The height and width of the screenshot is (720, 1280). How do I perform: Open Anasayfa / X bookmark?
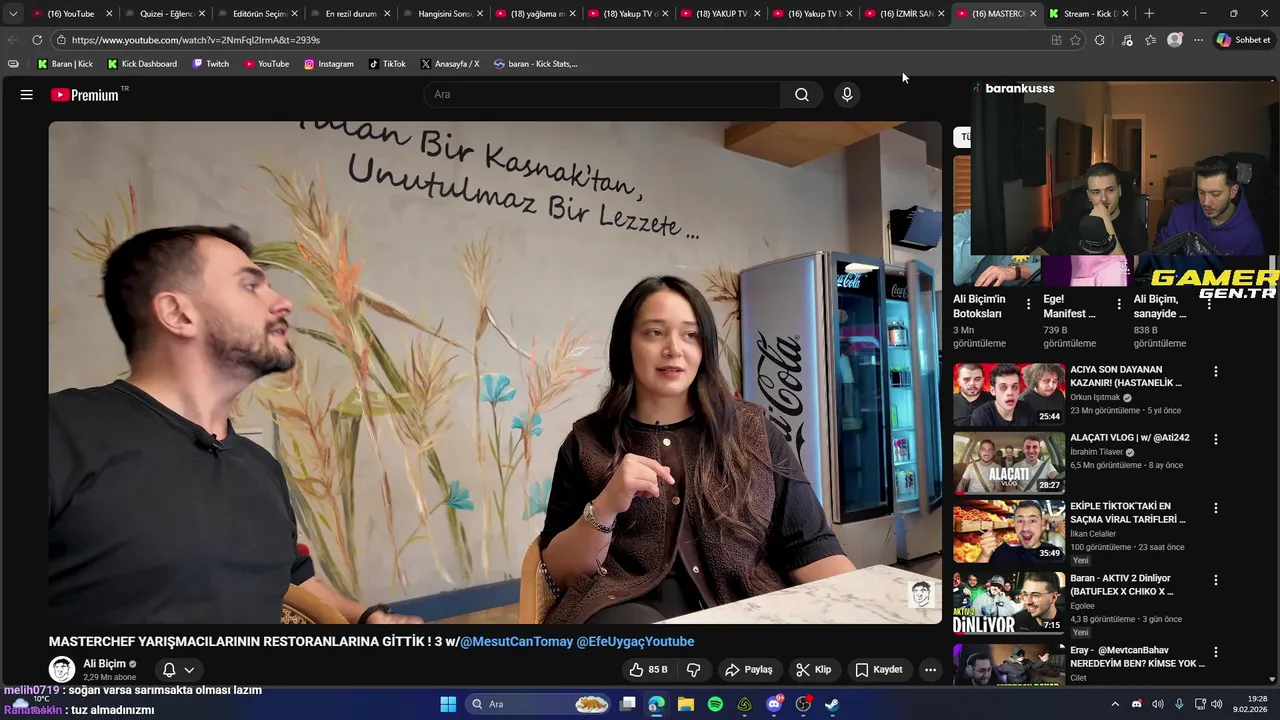coord(450,64)
